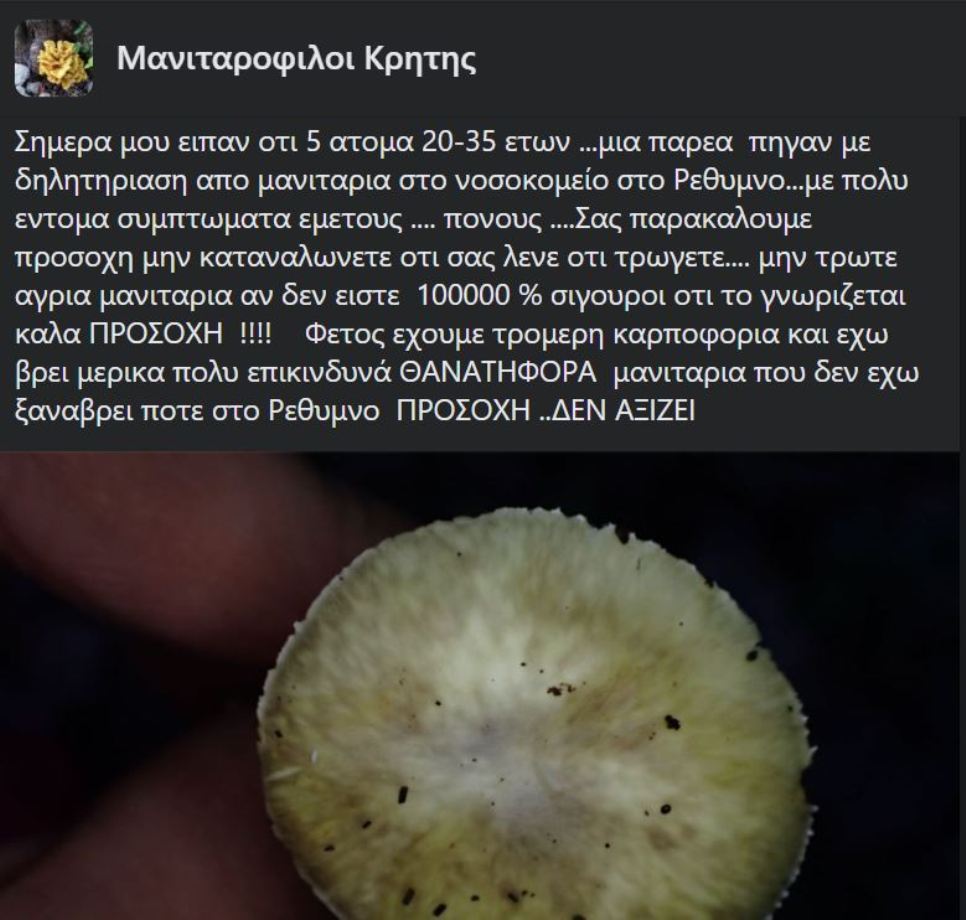Click the yellow mushroom avatar icon

tap(54, 58)
